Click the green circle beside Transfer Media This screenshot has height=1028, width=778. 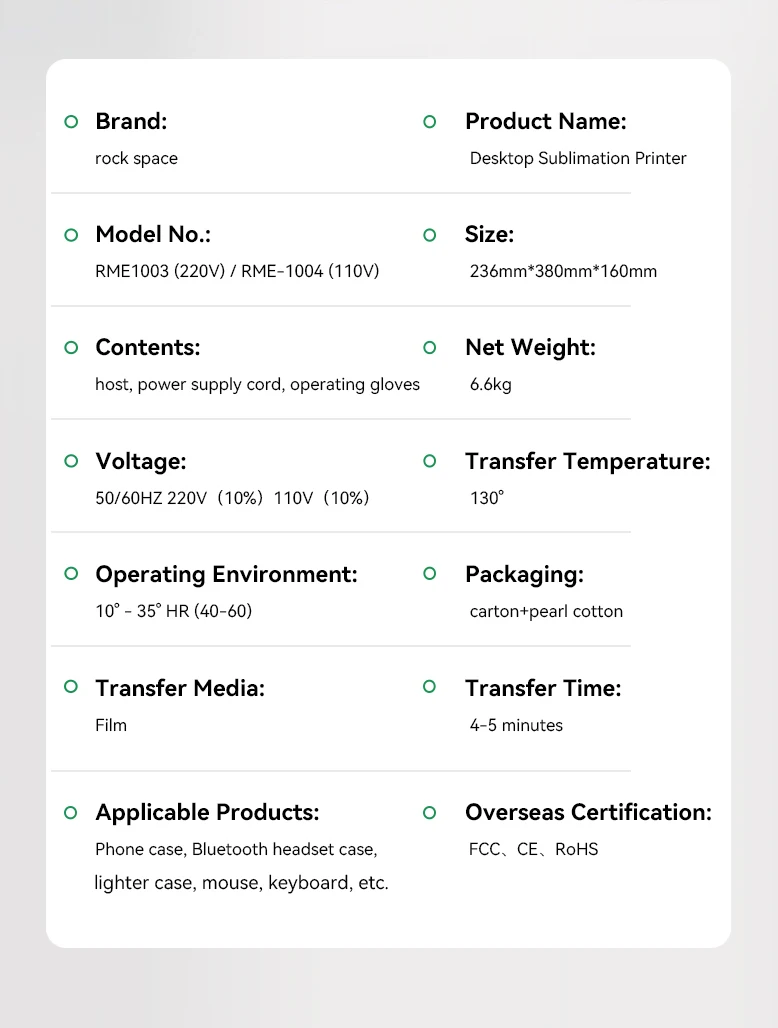coord(71,687)
